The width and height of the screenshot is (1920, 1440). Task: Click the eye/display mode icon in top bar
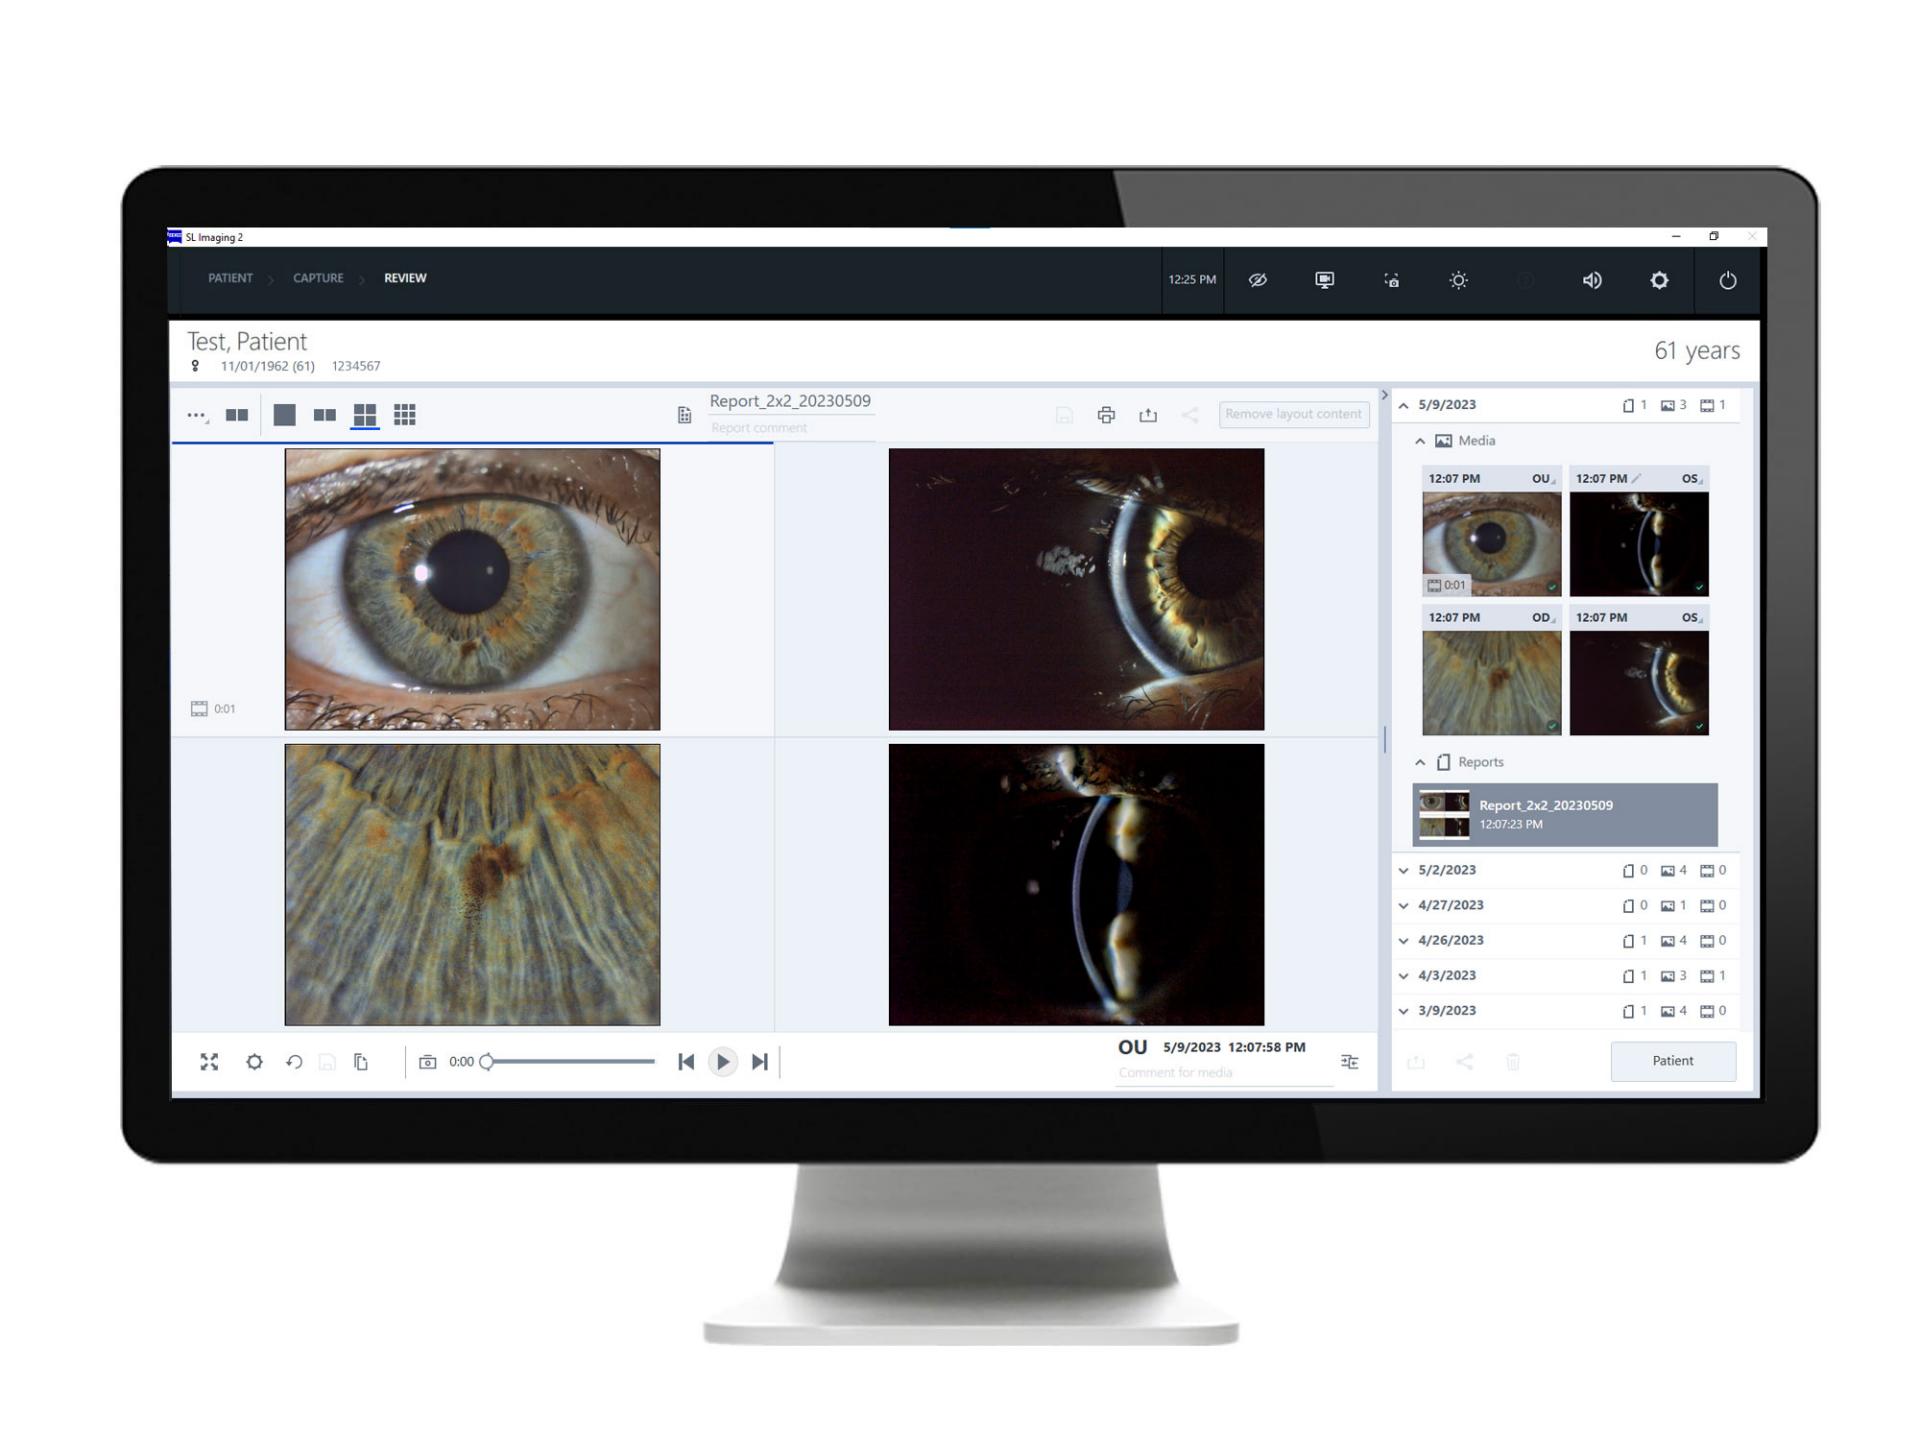(x=1259, y=280)
